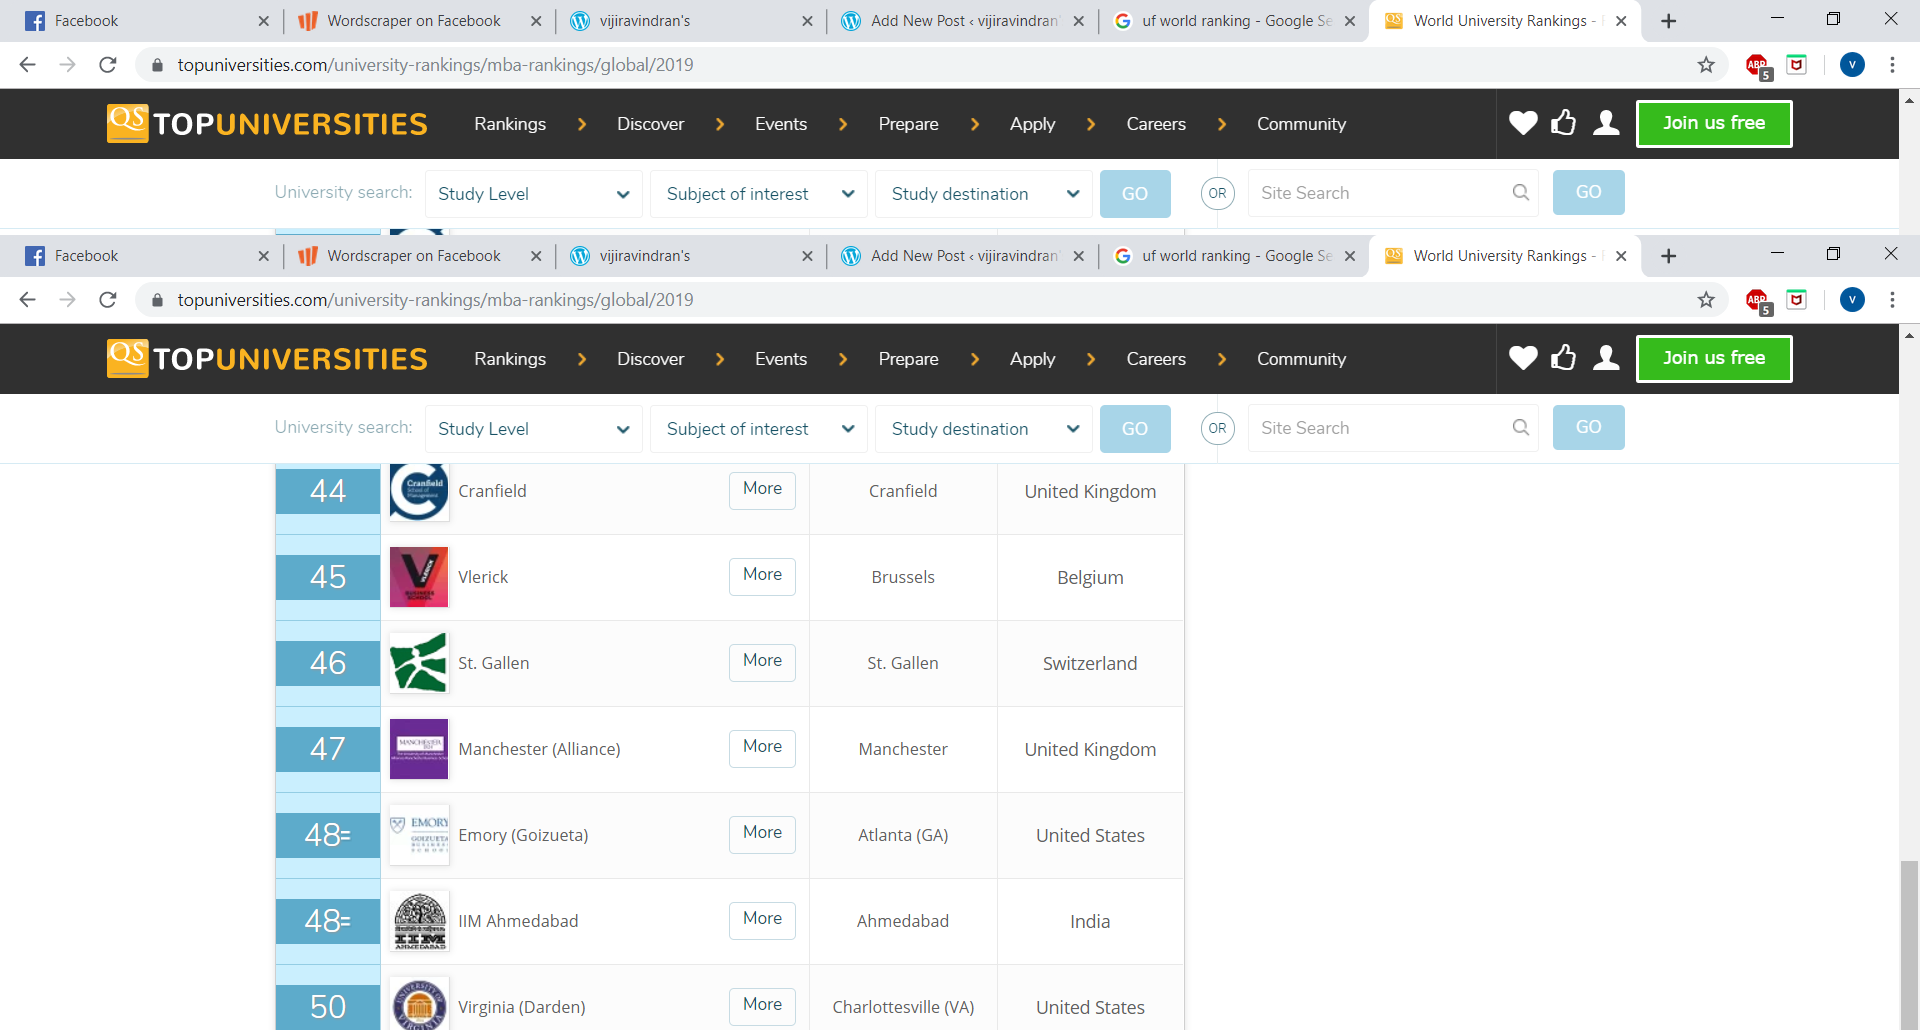The height and width of the screenshot is (1030, 1920).
Task: Click the Emory Goizueta logo
Action: click(419, 835)
